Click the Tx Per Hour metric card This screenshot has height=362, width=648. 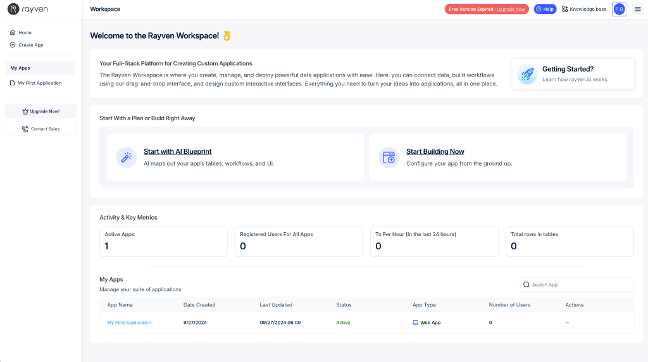434,241
